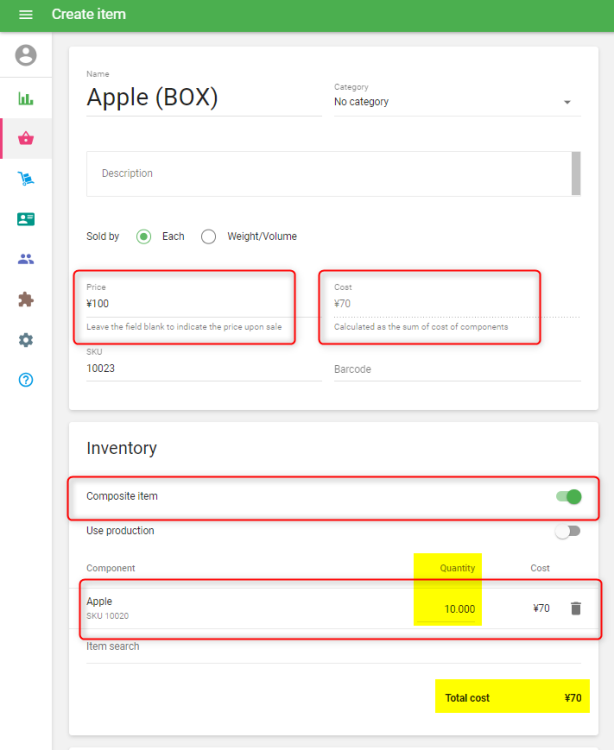Viewport: 614px width, 750px height.
Task: Open the hamburger menu
Action: click(26, 15)
